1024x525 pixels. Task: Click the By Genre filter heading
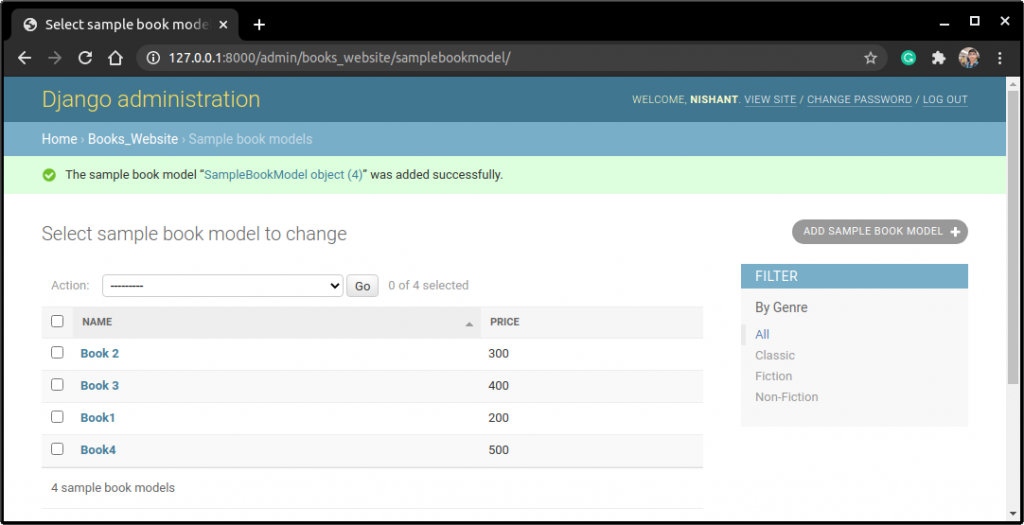[781, 308]
